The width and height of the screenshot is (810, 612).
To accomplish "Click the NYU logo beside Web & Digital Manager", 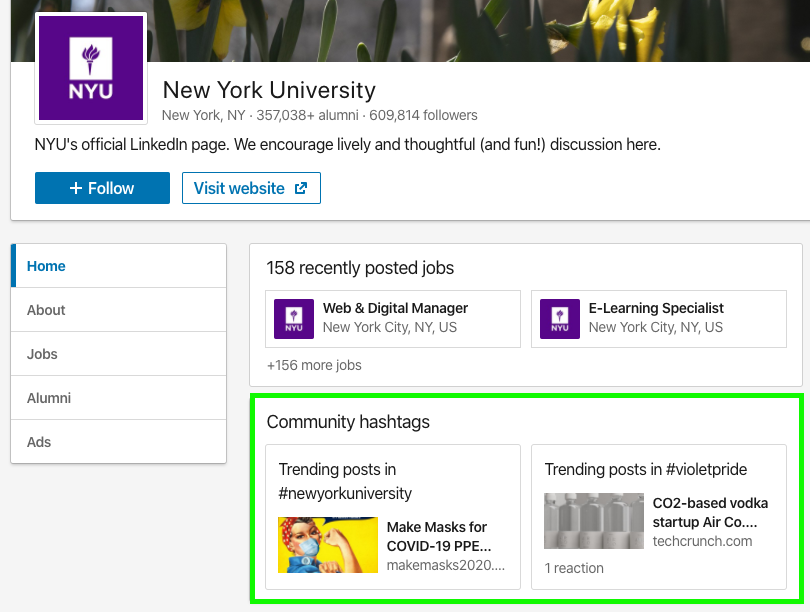I will [x=294, y=319].
